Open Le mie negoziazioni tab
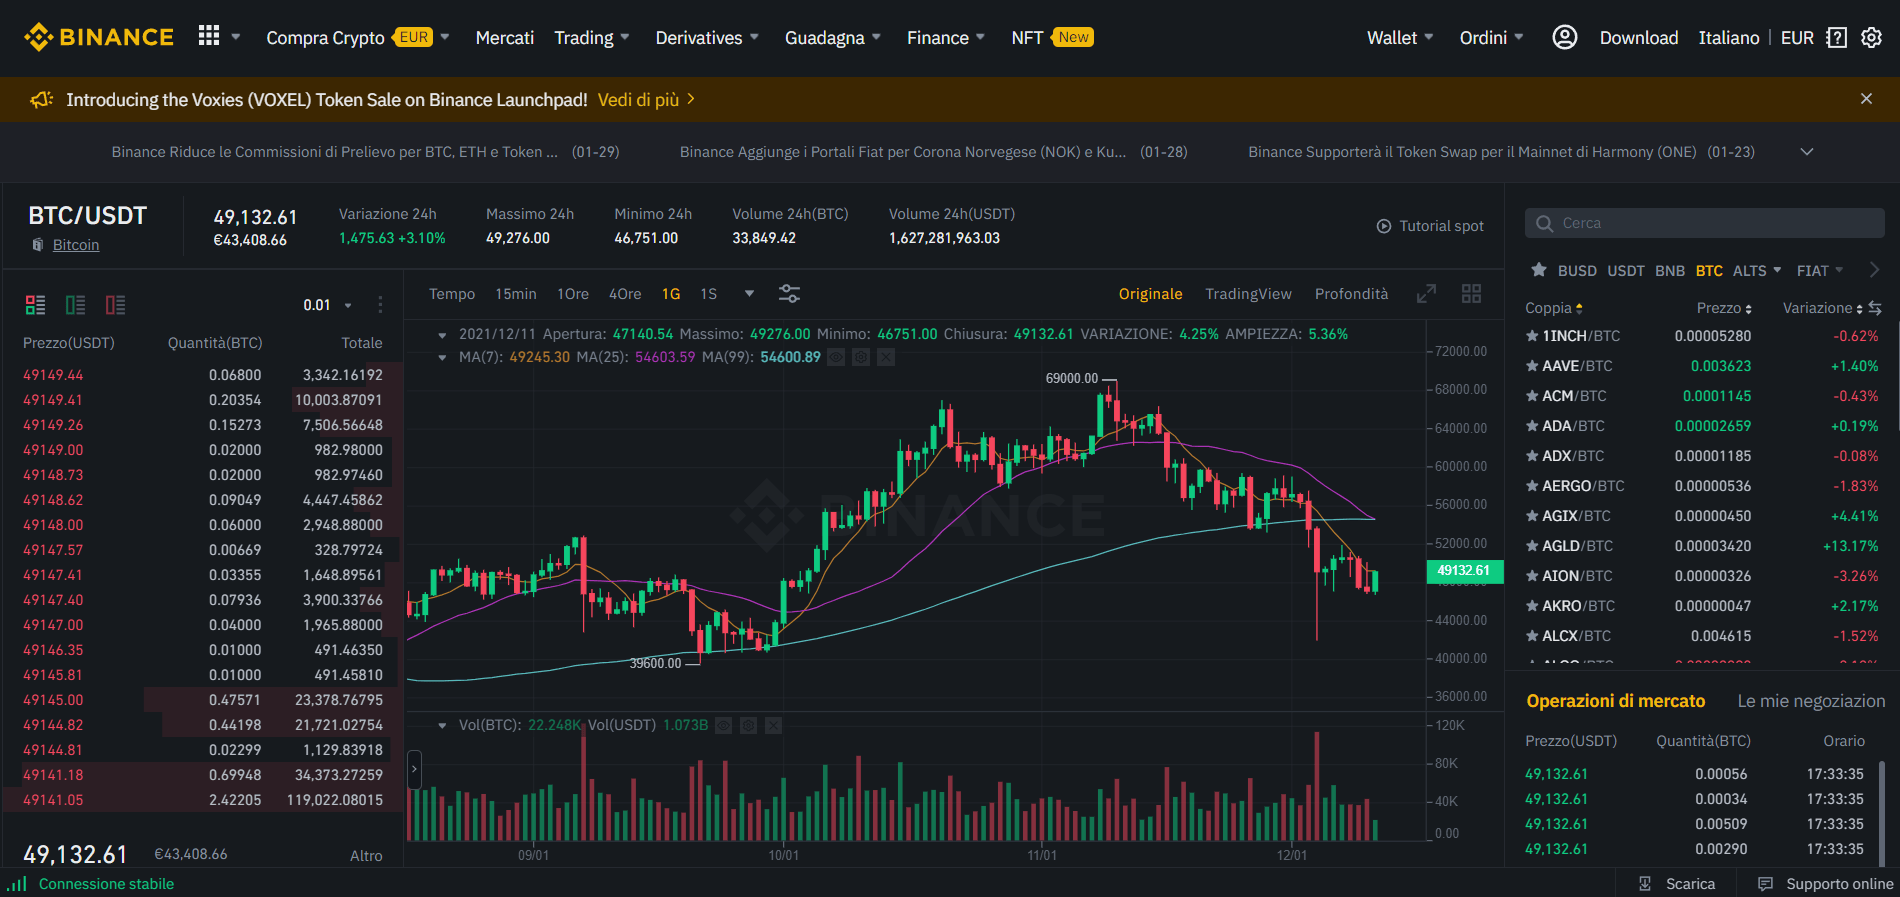1900x897 pixels. pos(1811,701)
